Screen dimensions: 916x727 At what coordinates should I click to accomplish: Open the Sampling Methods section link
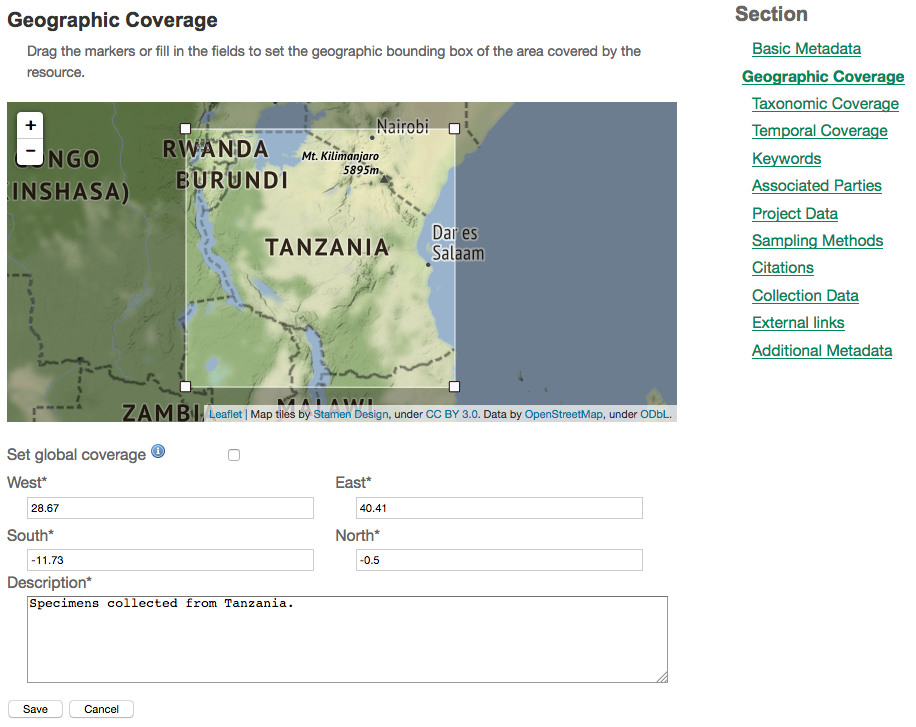(817, 241)
